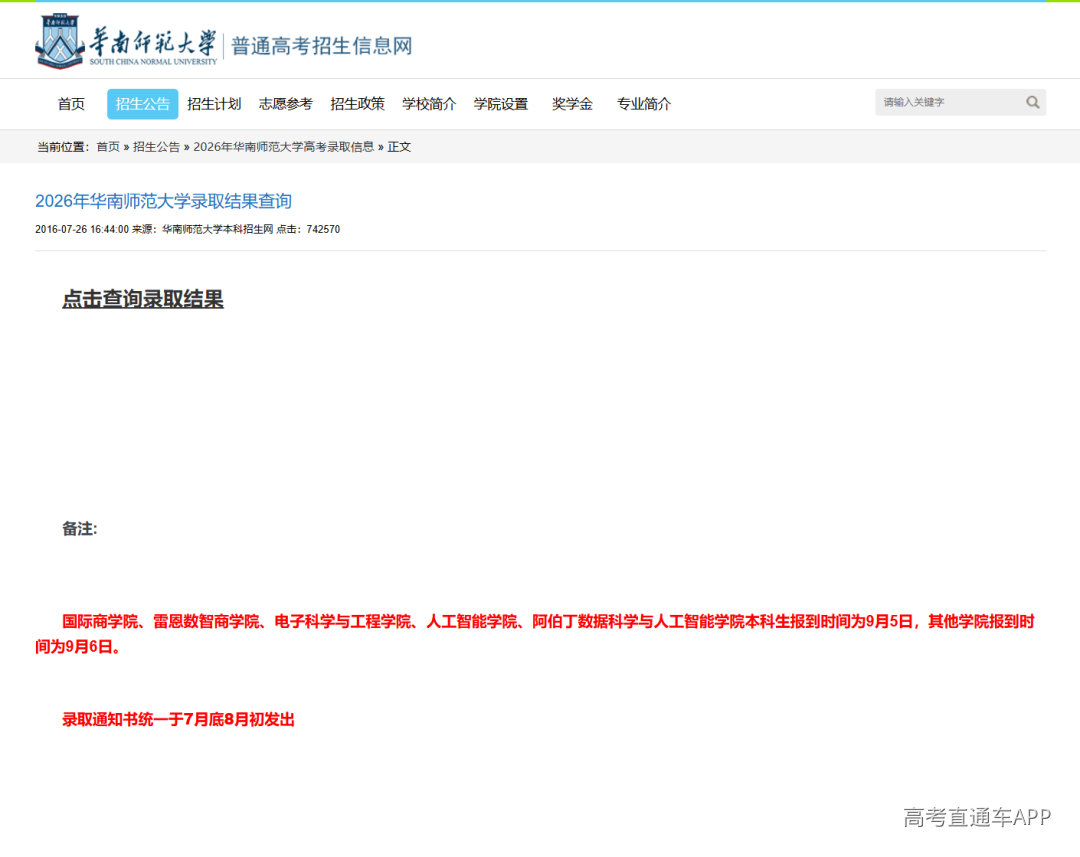Click the 备注 heading
The image size is (1080, 857).
click(x=80, y=529)
